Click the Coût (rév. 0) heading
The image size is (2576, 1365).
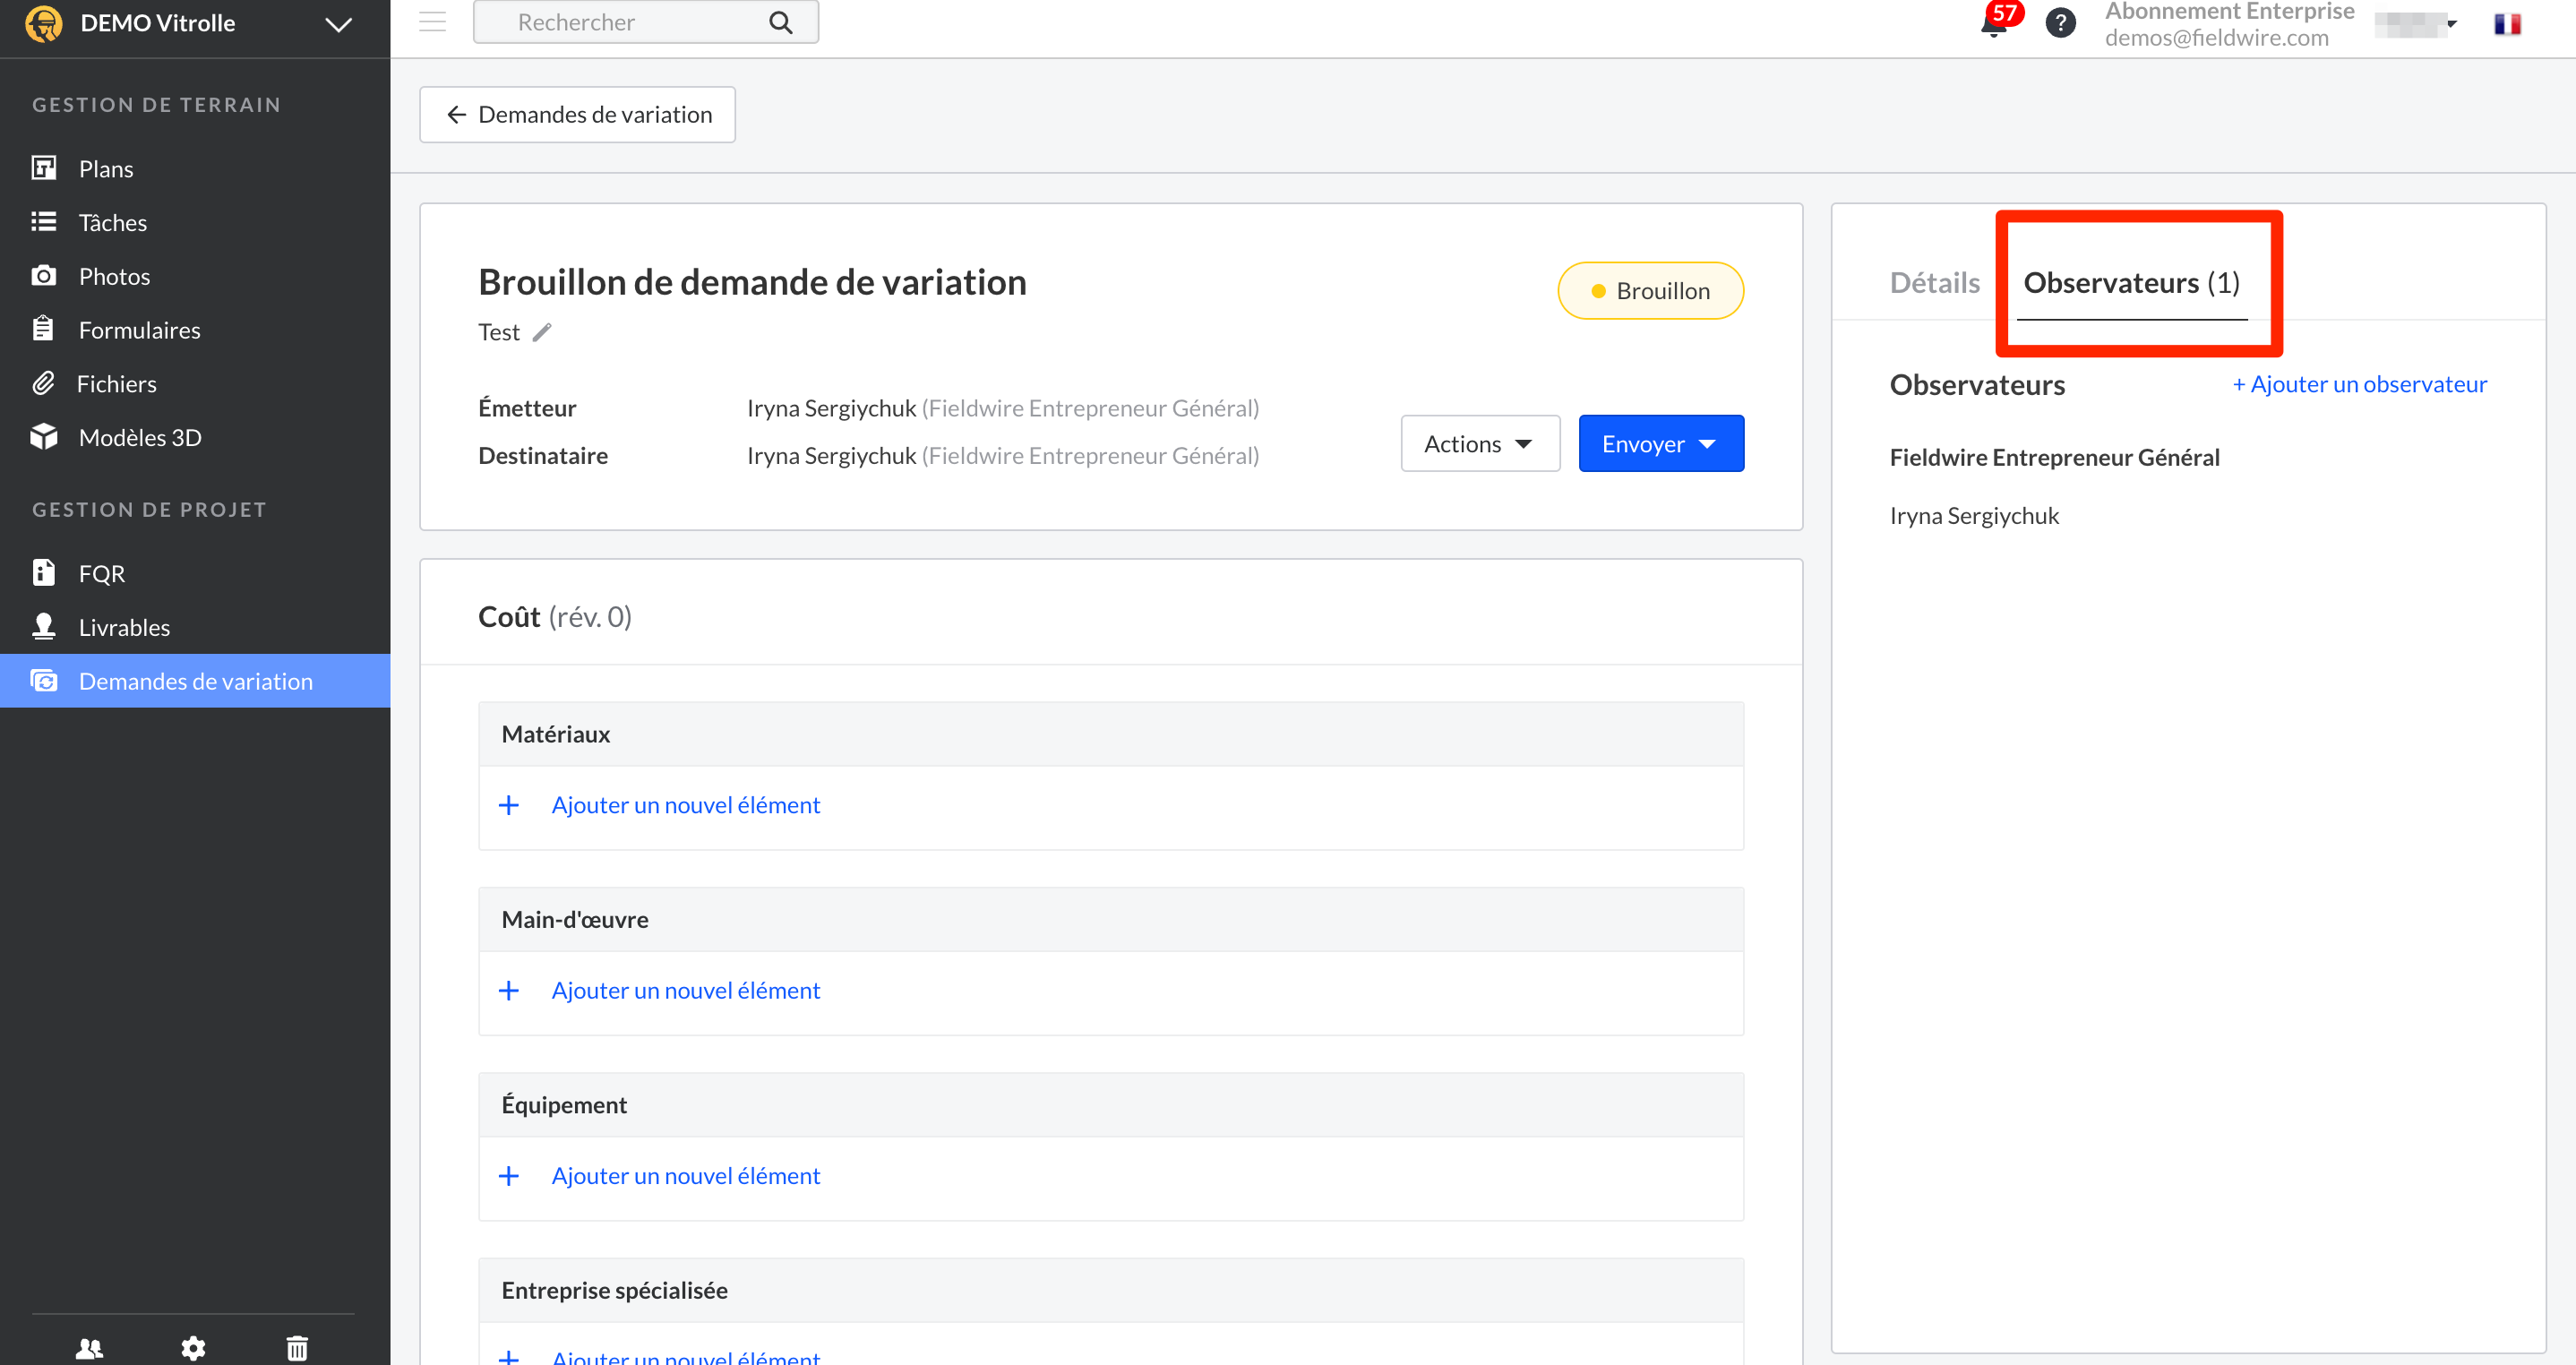coord(554,616)
